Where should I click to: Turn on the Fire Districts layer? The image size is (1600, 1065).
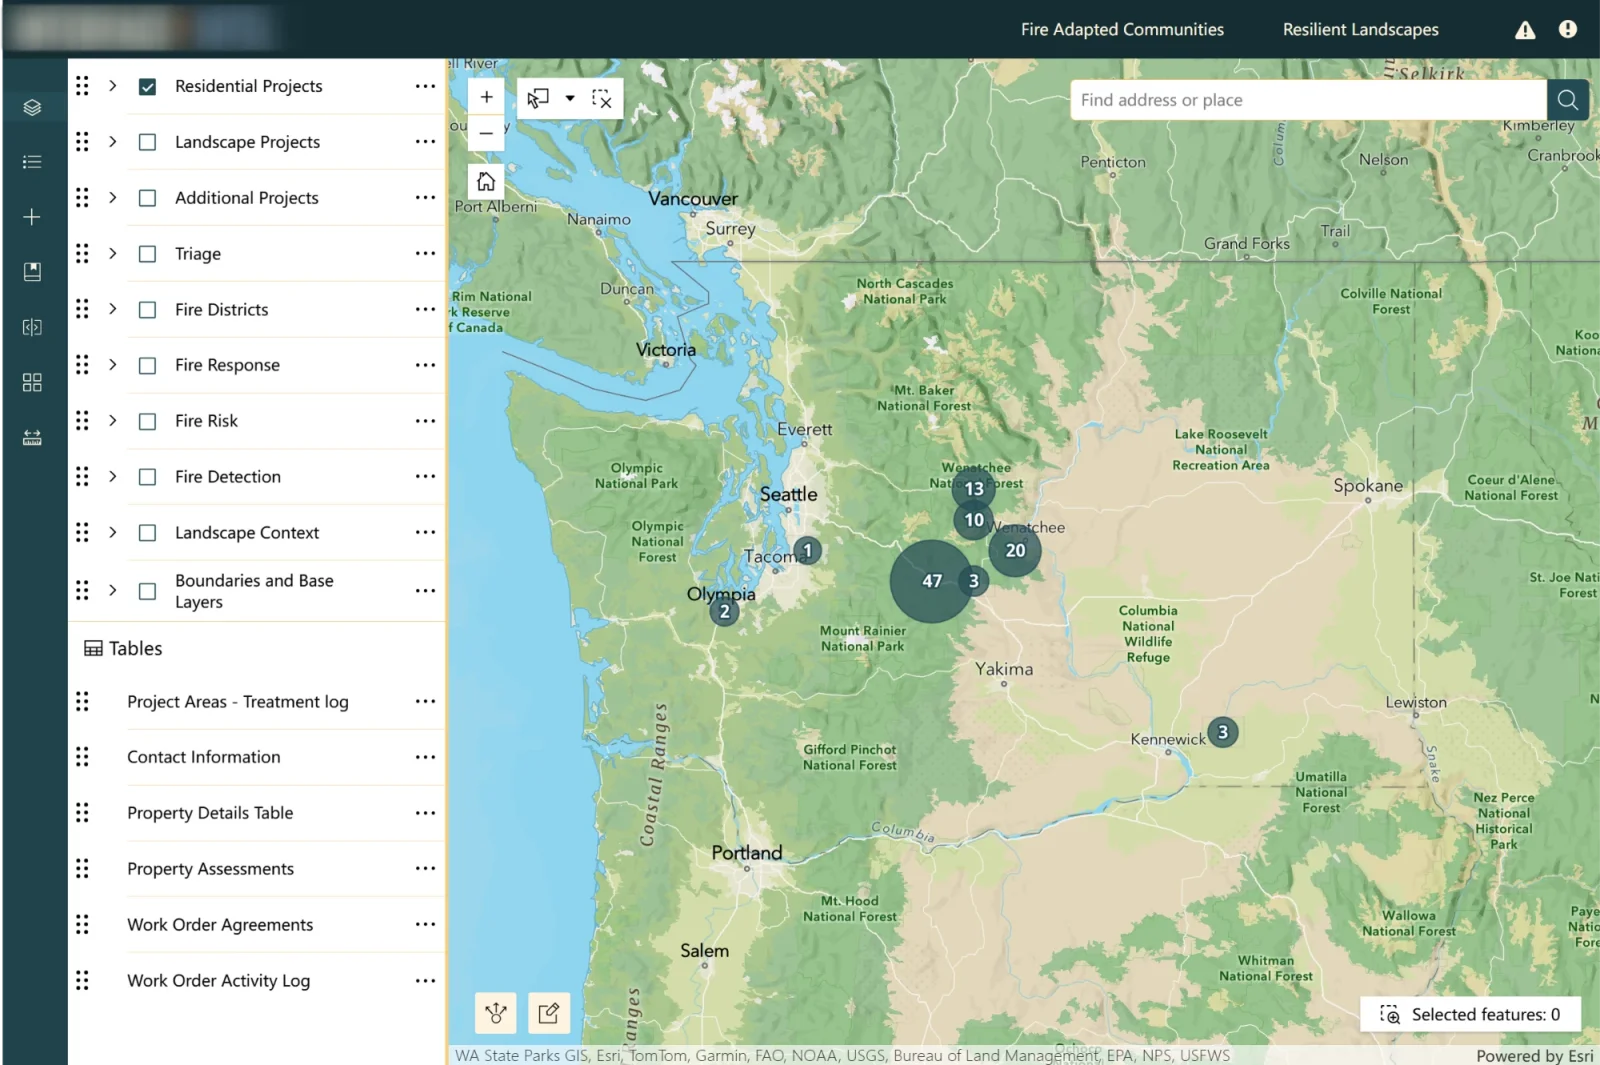tap(147, 310)
